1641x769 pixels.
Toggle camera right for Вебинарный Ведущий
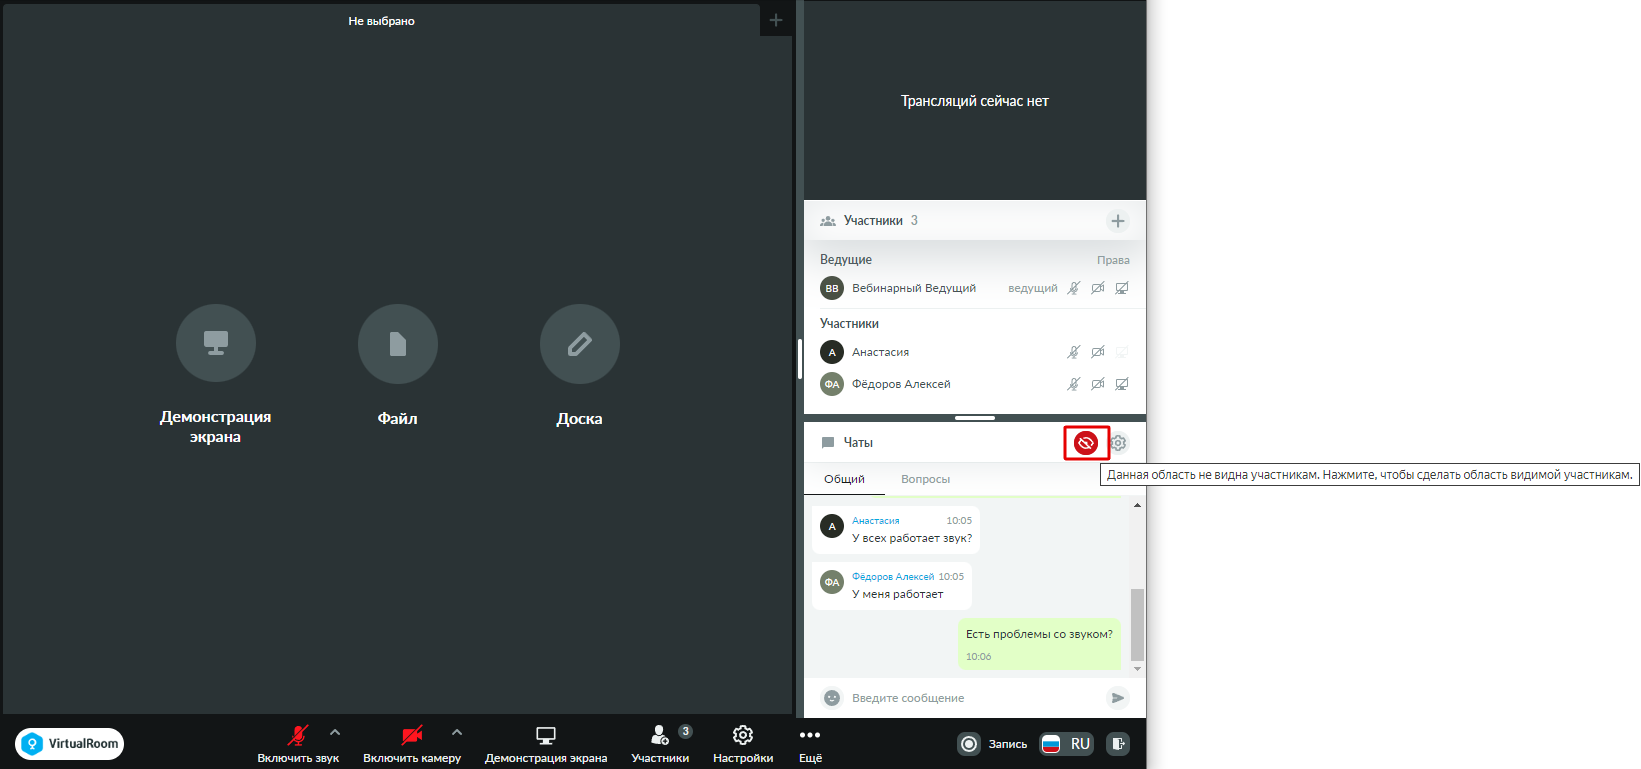click(x=1098, y=288)
